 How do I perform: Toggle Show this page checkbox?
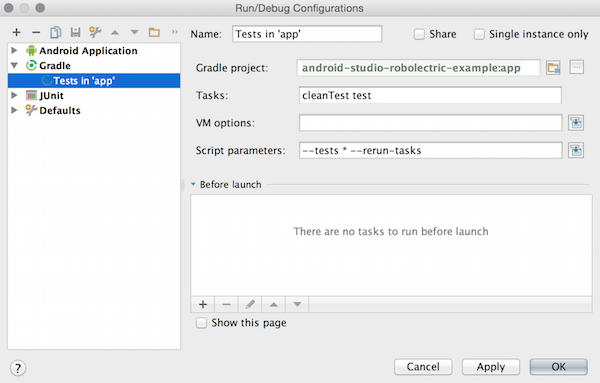201,323
